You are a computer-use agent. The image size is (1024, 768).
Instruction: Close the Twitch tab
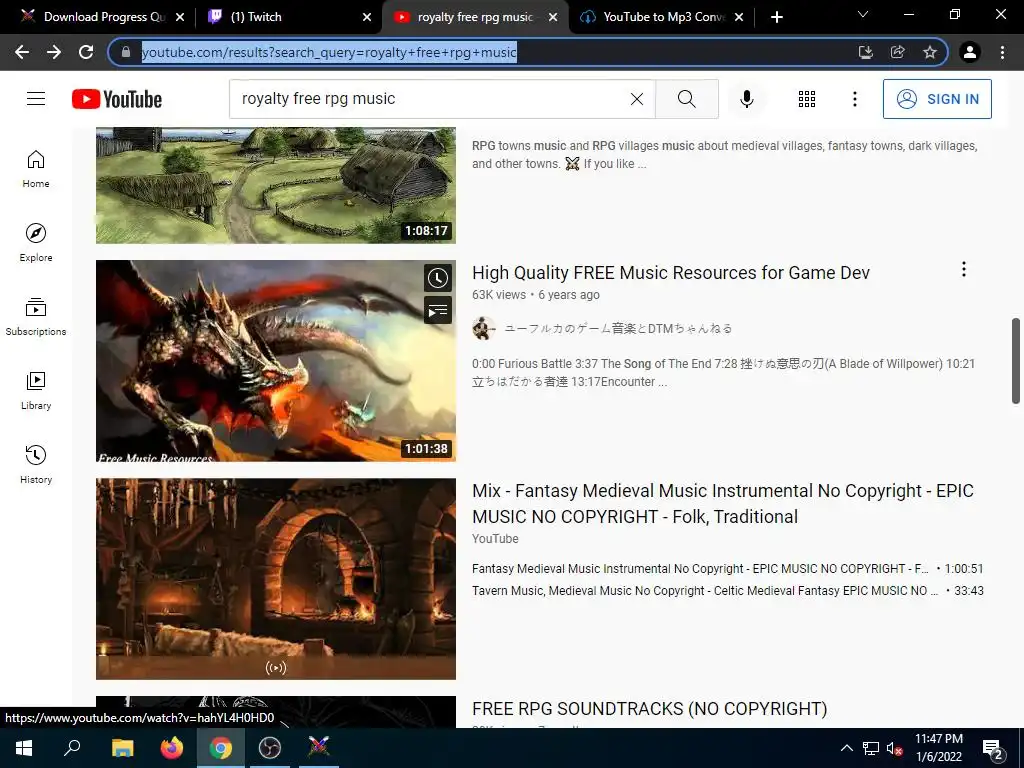(367, 17)
